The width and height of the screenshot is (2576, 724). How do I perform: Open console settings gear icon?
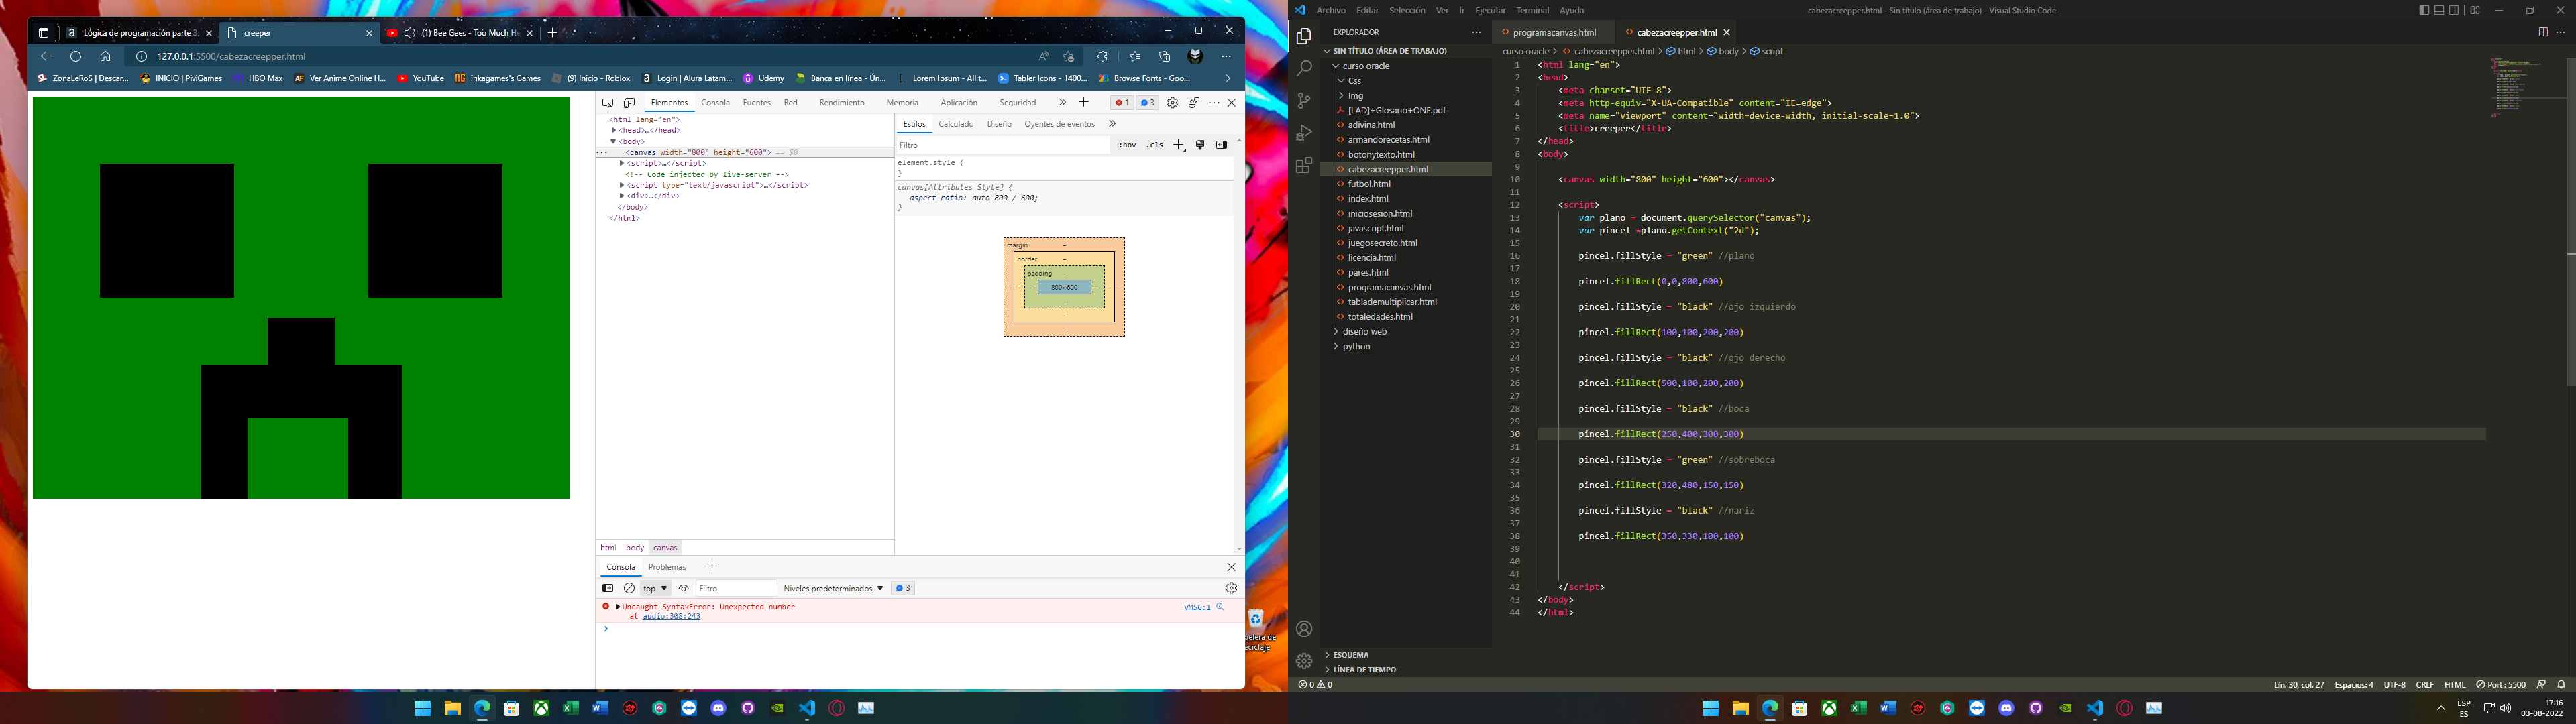tap(1231, 588)
